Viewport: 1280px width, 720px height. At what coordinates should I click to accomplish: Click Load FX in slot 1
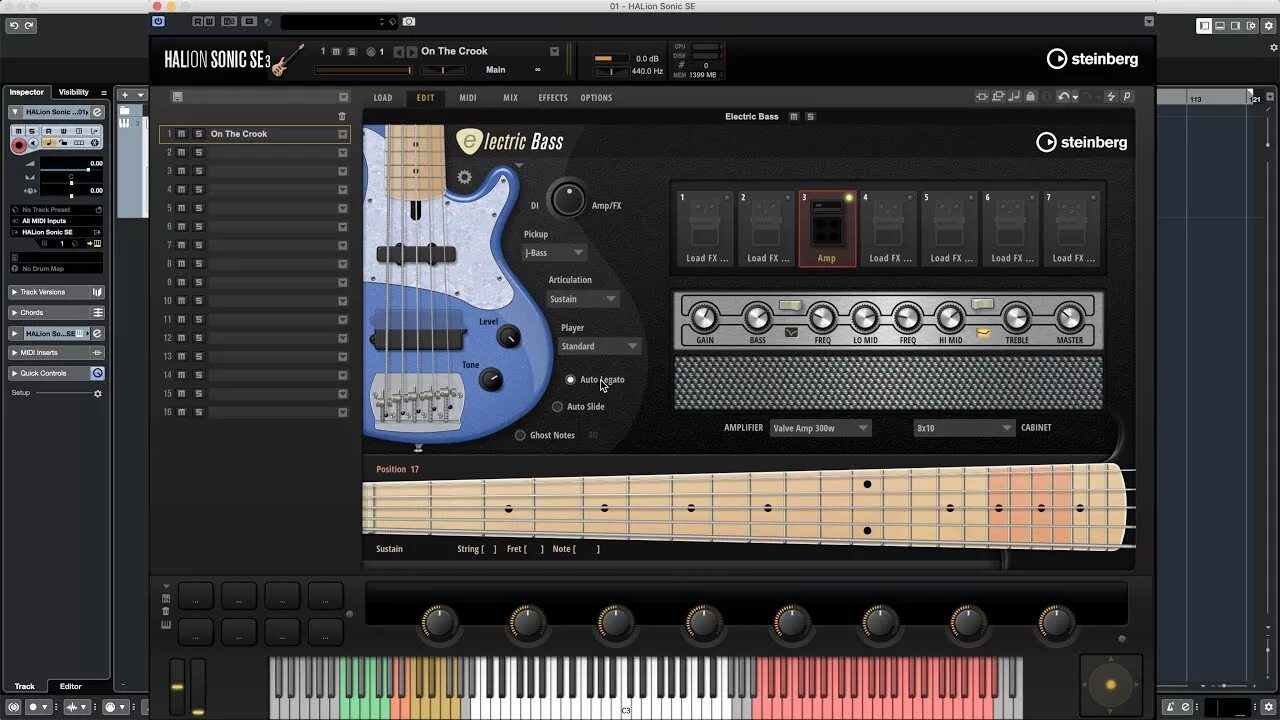pos(704,257)
